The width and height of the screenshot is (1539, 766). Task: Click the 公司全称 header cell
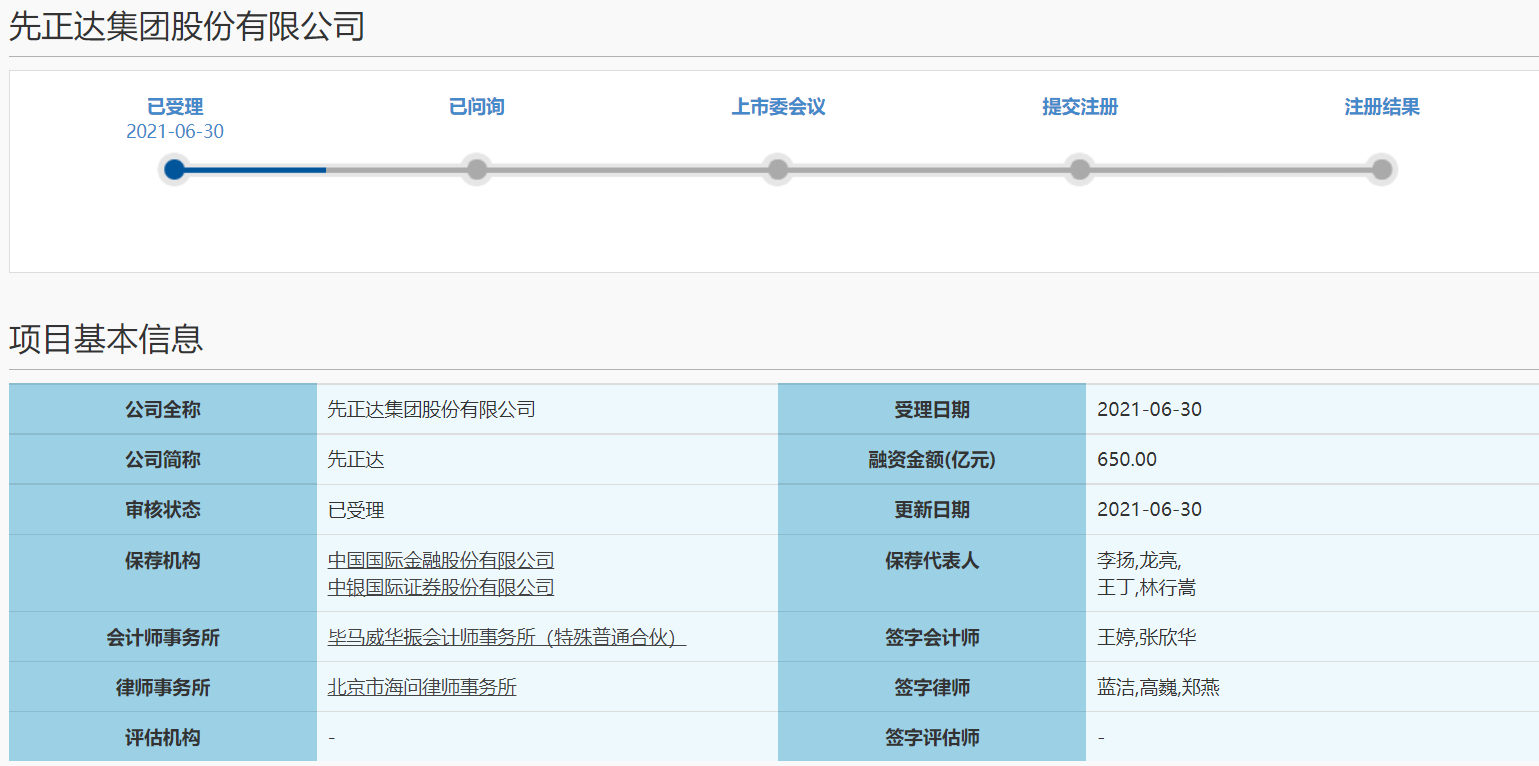click(163, 409)
